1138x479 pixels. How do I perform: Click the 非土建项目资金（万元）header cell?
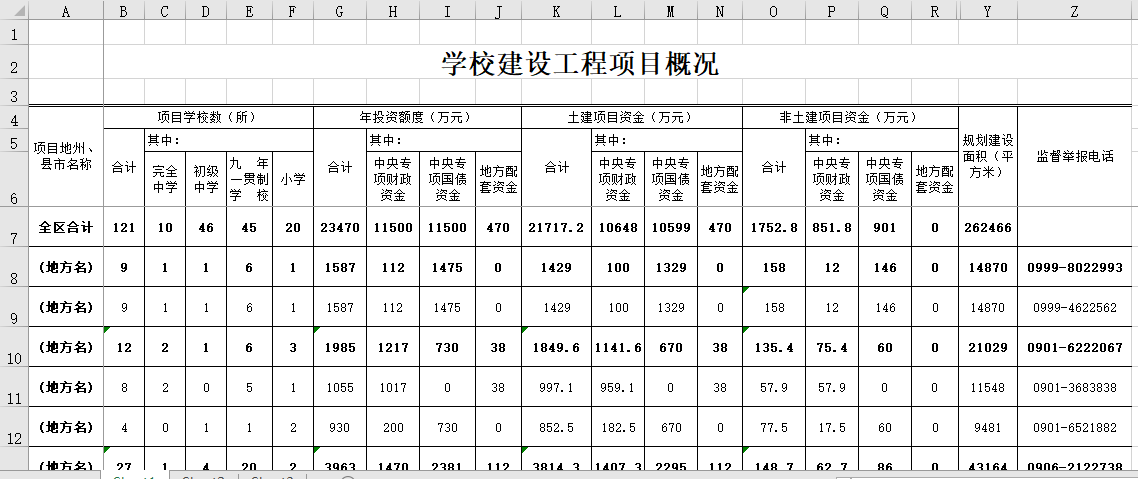click(x=849, y=117)
